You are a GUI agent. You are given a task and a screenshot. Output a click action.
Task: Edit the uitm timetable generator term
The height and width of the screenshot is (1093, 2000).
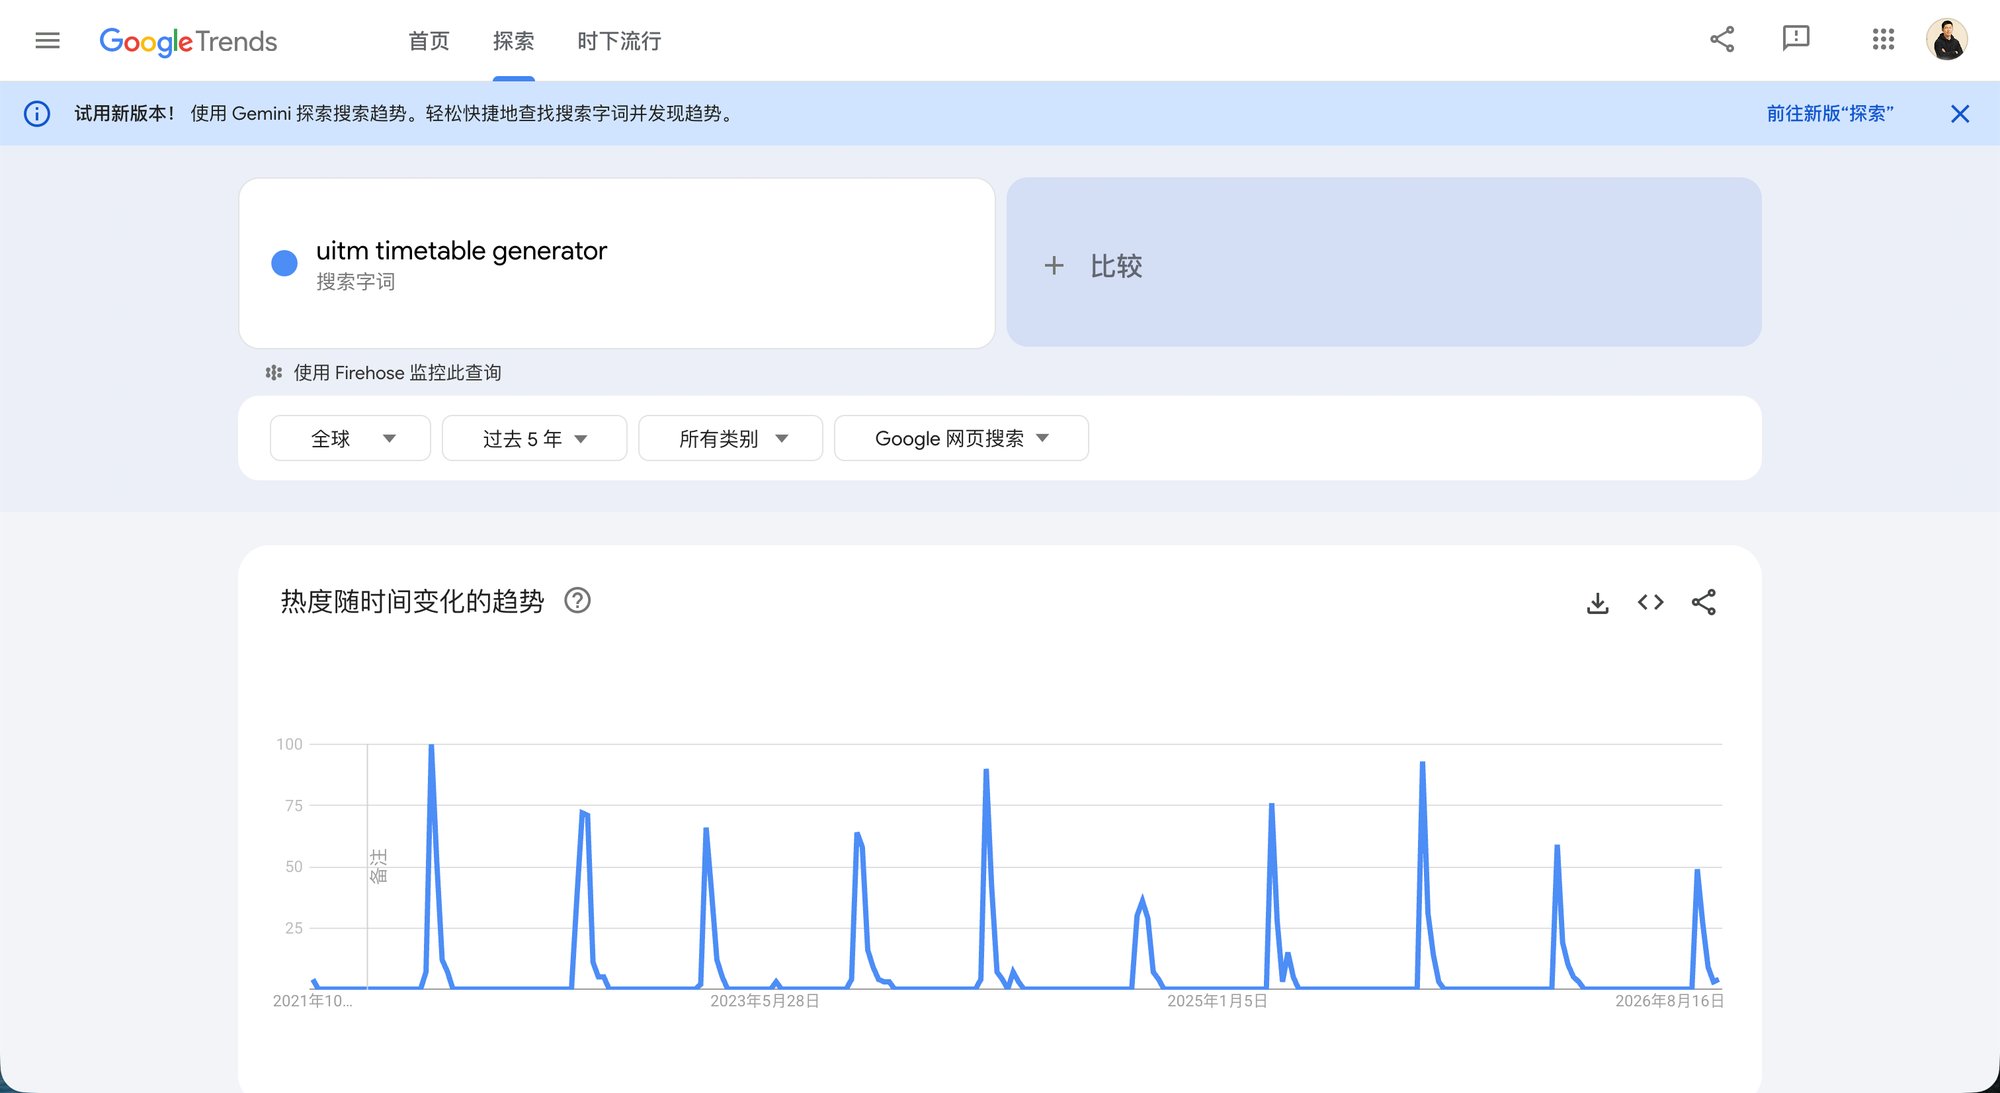point(461,250)
